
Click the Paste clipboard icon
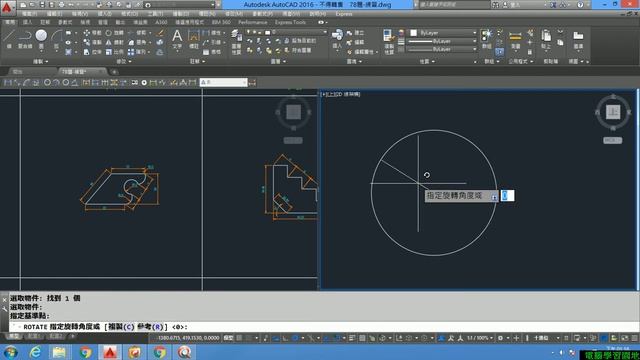click(546, 39)
